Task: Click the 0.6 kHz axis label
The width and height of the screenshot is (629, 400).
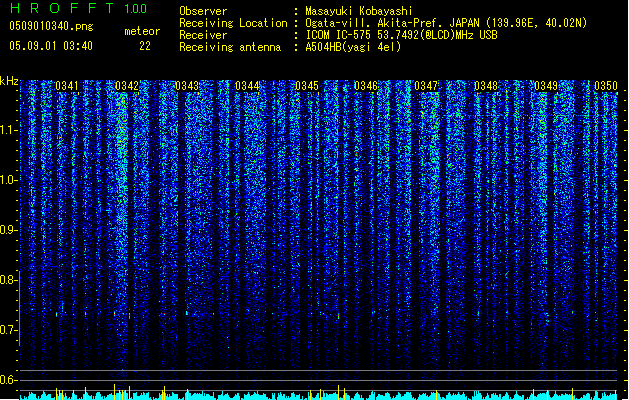Action: tap(8, 380)
